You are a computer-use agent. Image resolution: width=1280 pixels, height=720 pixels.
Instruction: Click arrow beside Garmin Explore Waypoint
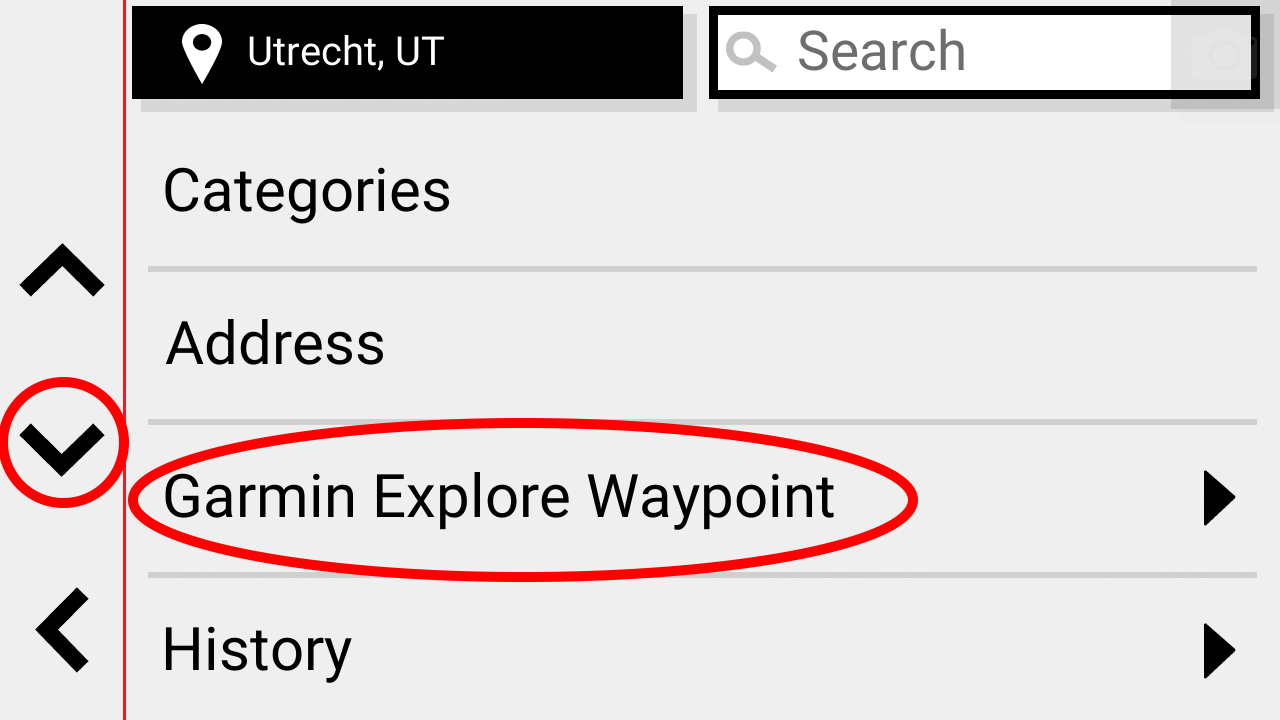pyautogui.click(x=1219, y=497)
